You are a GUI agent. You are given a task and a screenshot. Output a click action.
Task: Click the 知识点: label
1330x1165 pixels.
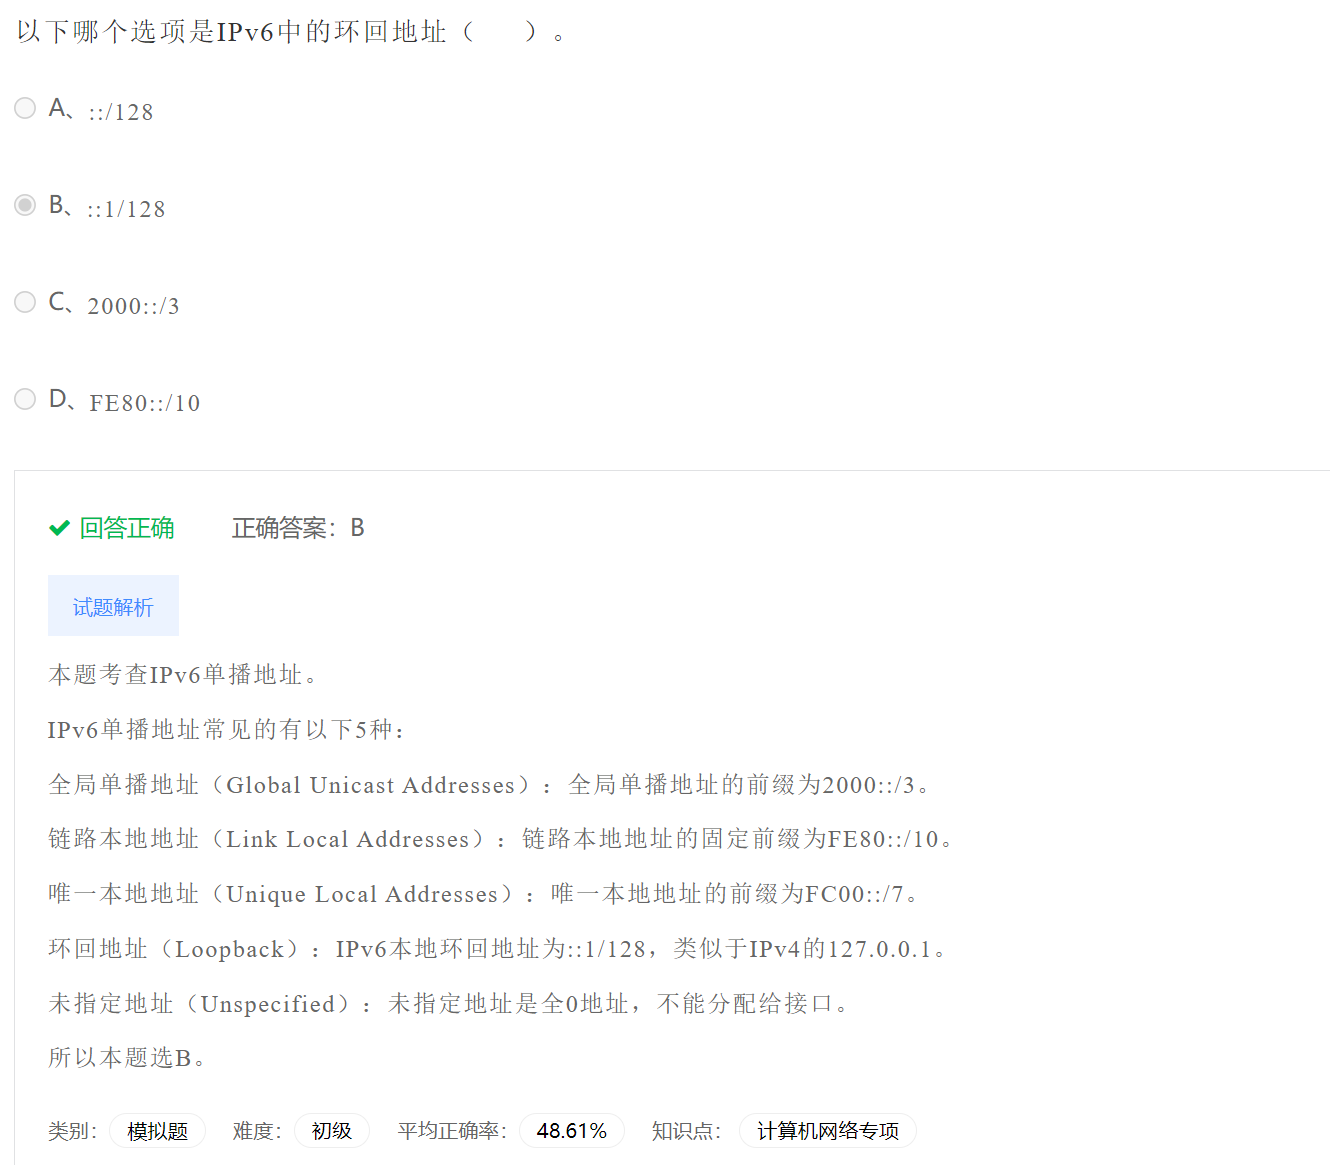(x=686, y=1131)
